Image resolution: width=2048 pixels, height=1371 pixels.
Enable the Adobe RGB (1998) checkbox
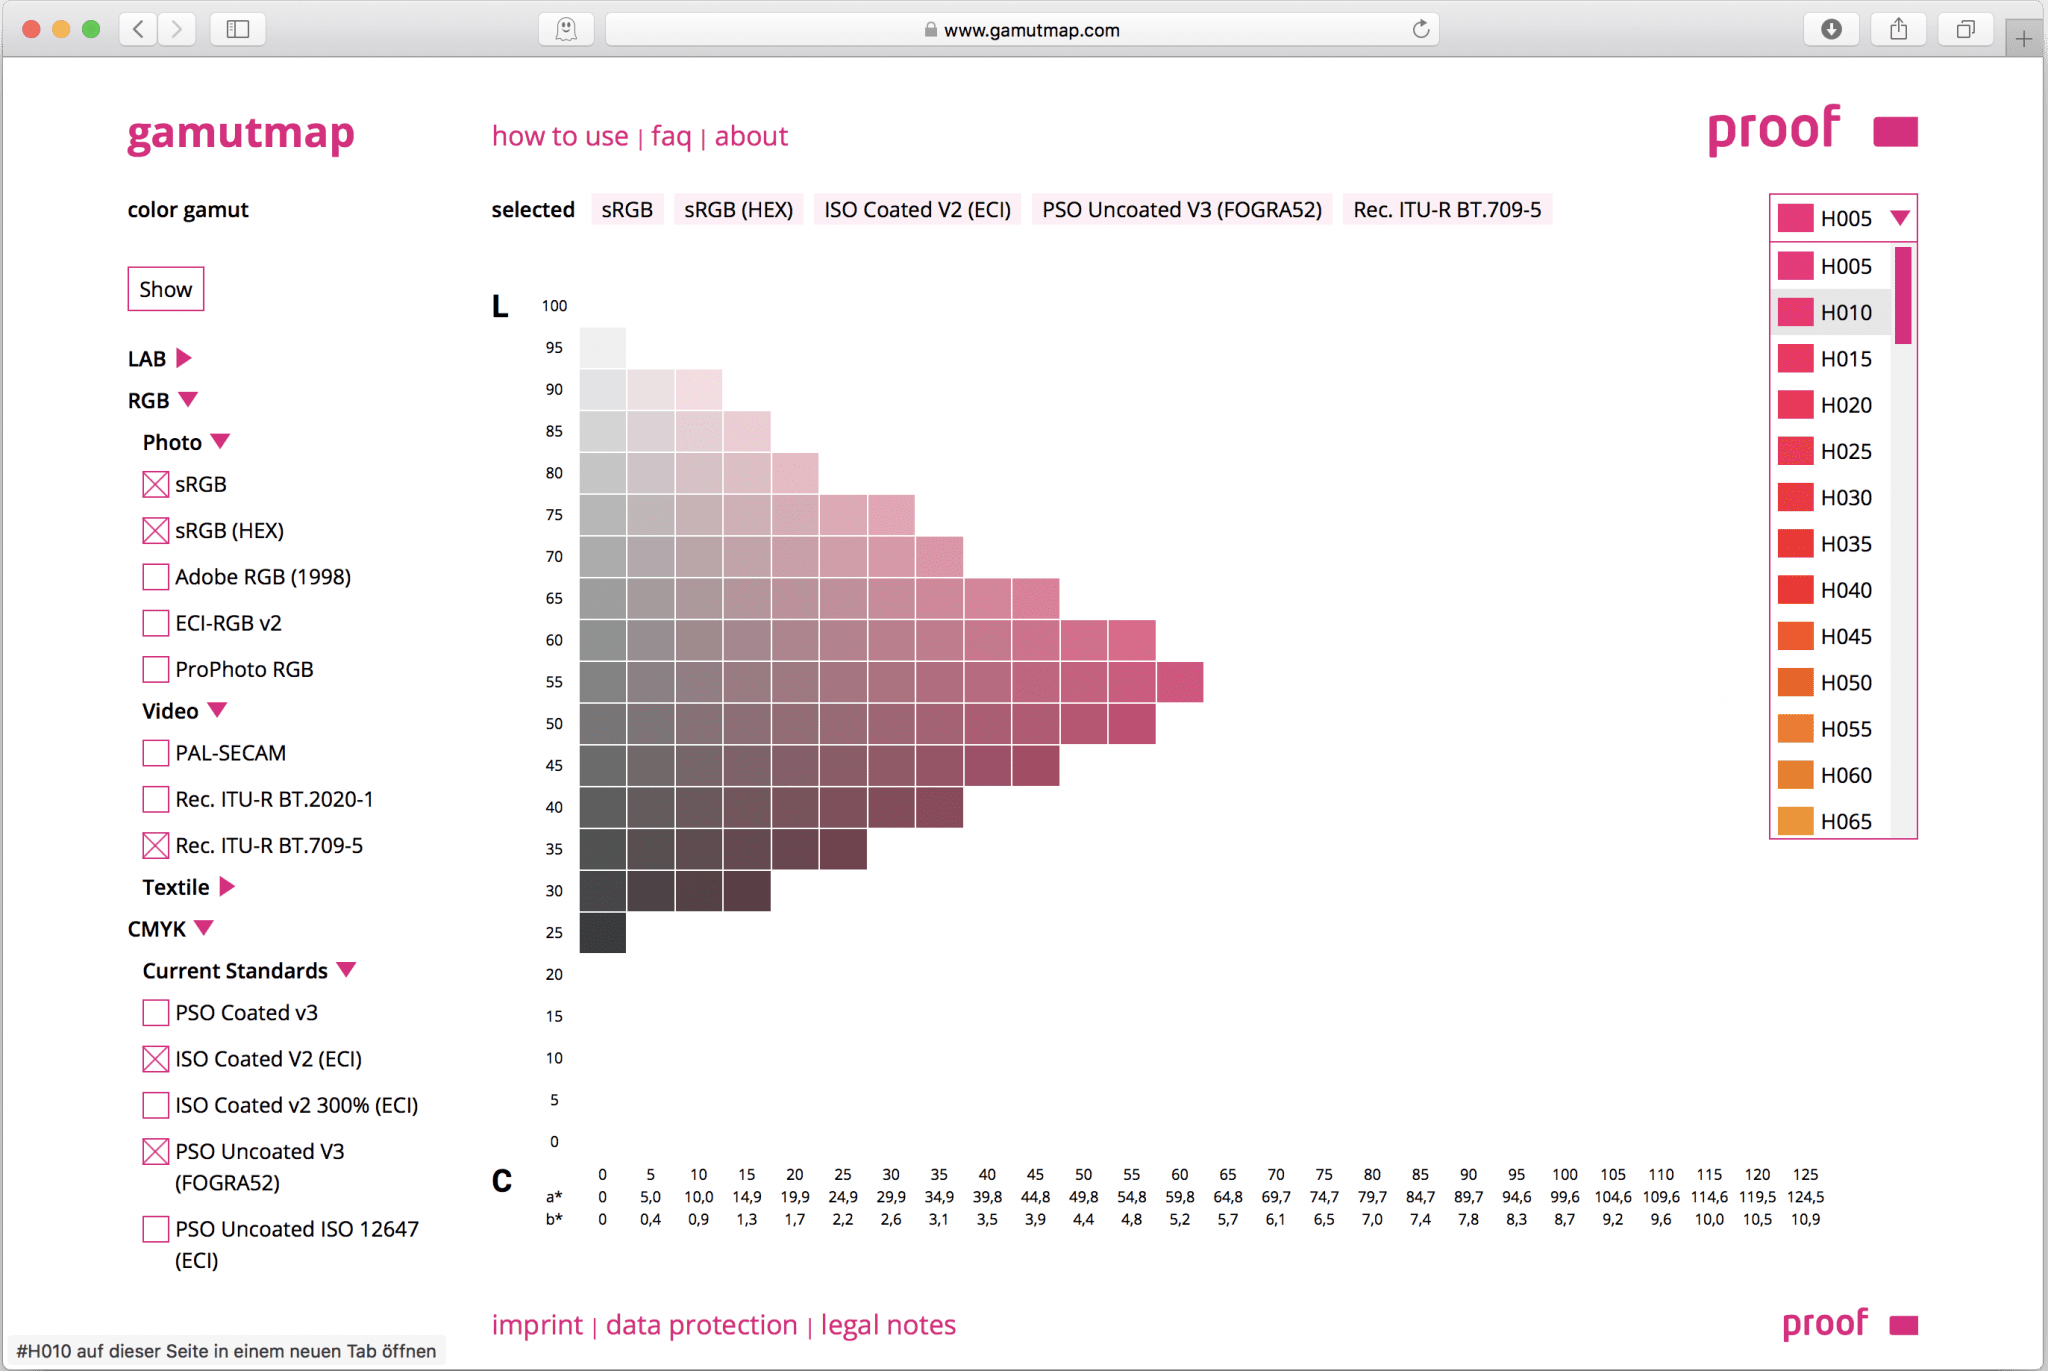(155, 576)
